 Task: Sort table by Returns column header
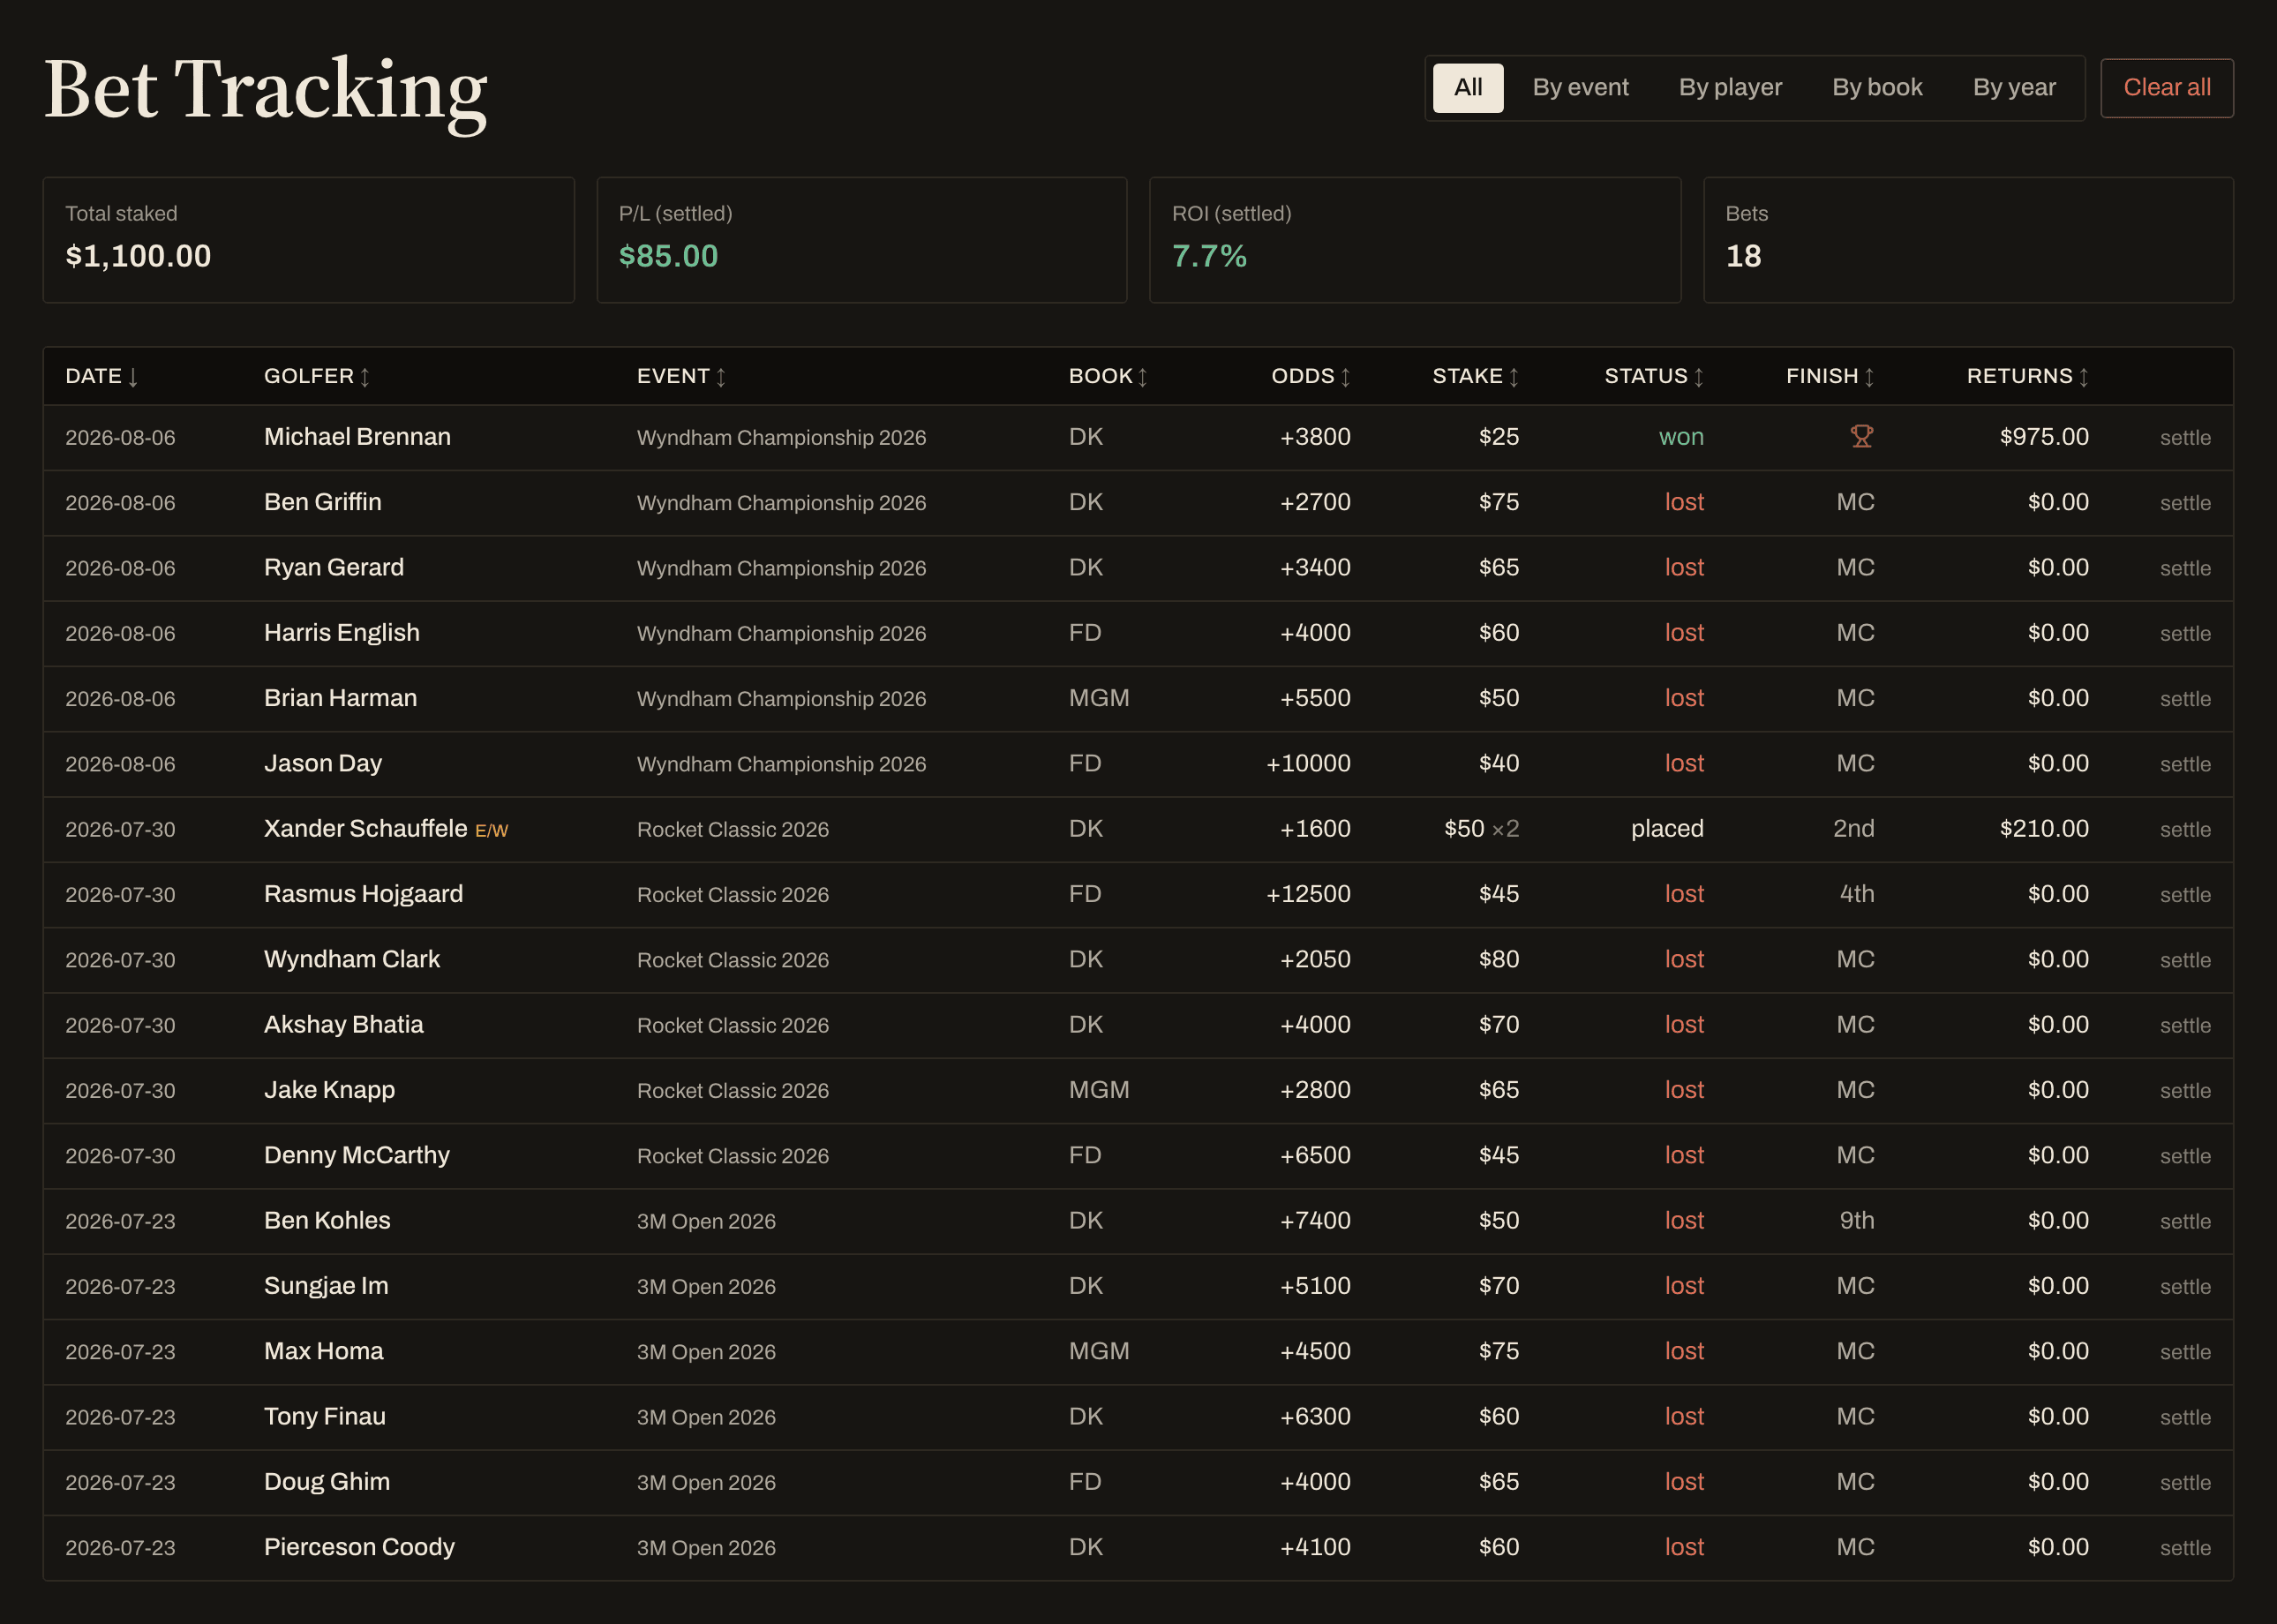pos(2028,376)
